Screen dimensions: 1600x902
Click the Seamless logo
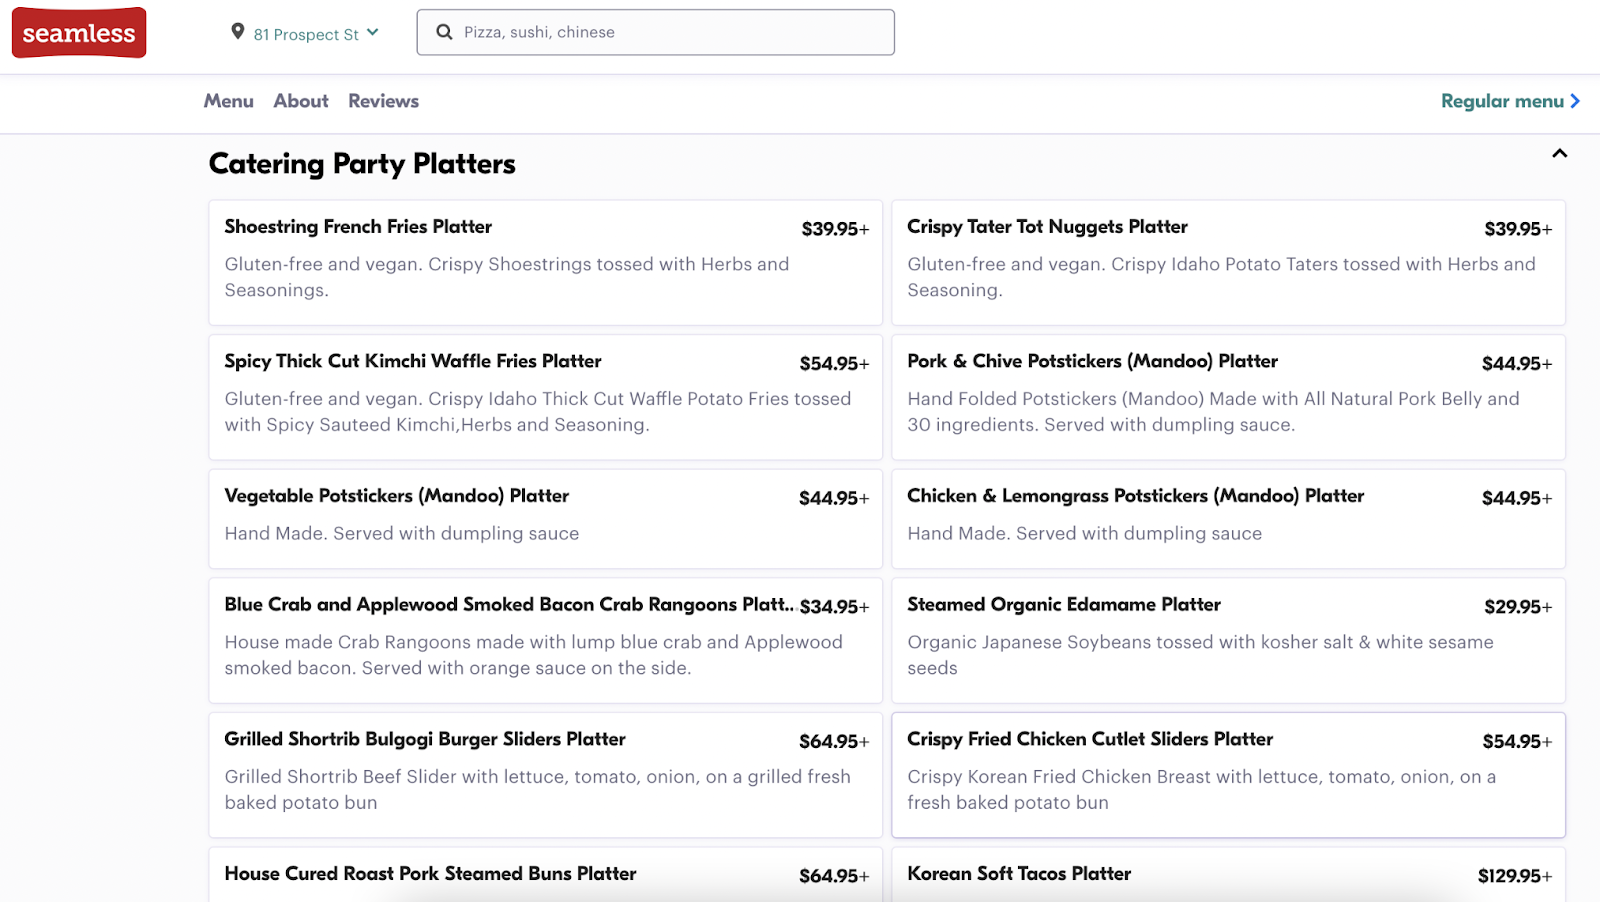click(79, 33)
